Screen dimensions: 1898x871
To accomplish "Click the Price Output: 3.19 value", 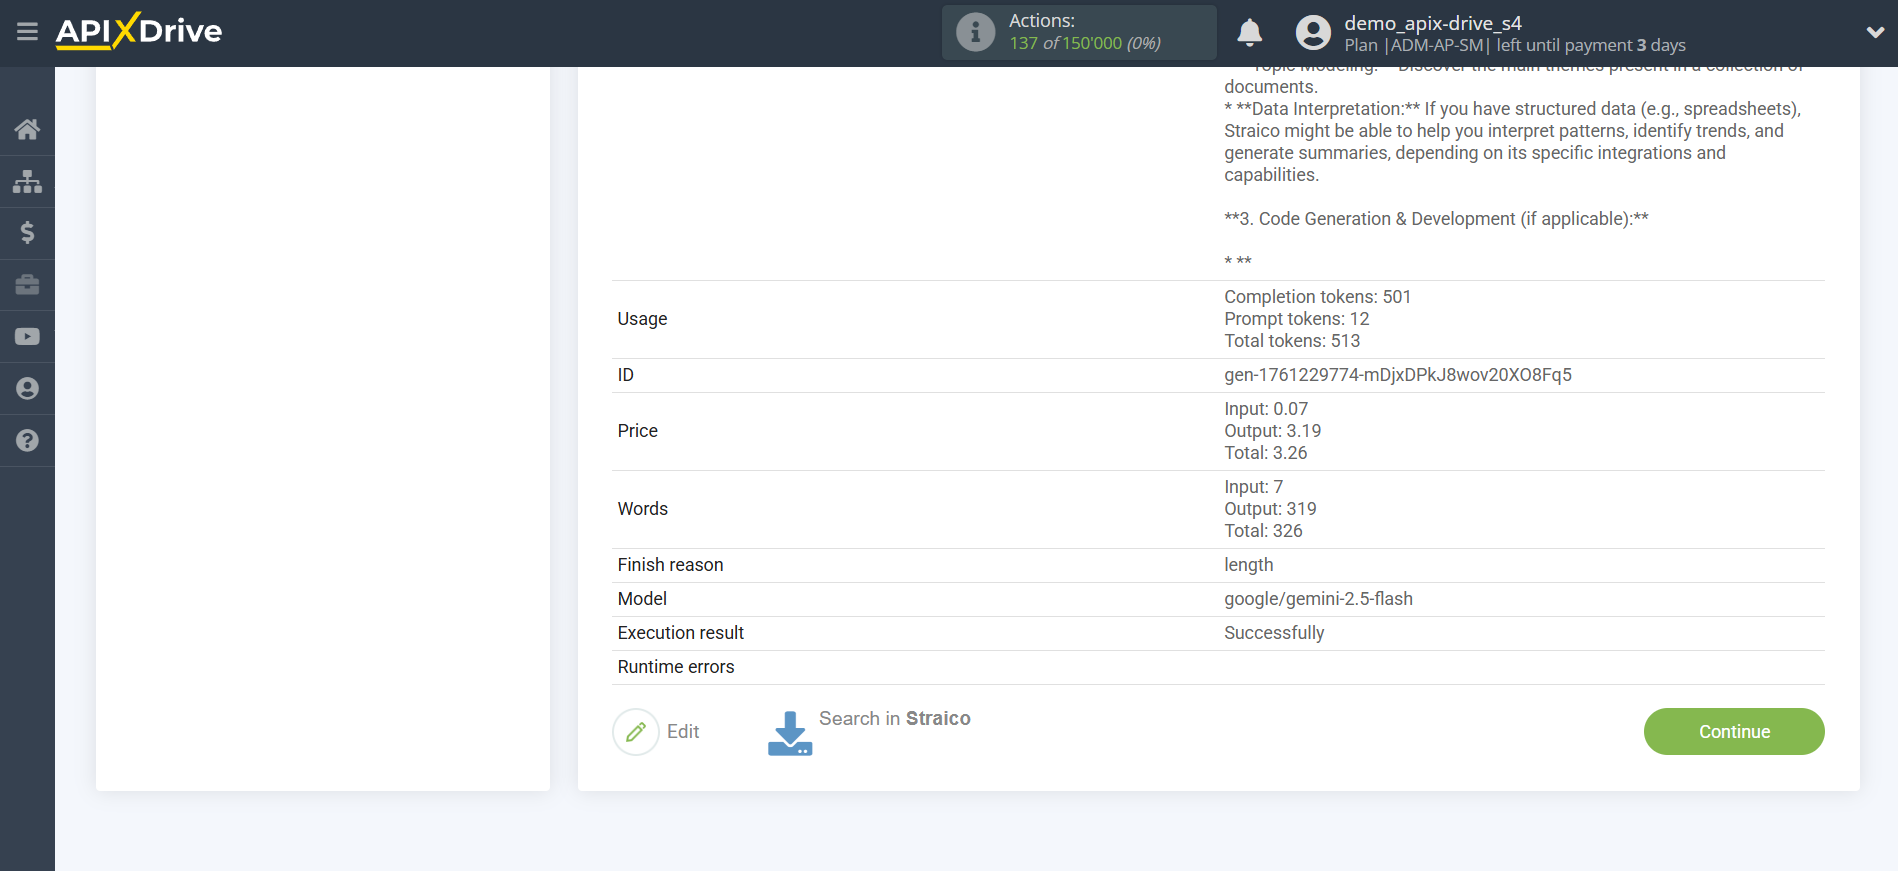I will coord(1272,431).
